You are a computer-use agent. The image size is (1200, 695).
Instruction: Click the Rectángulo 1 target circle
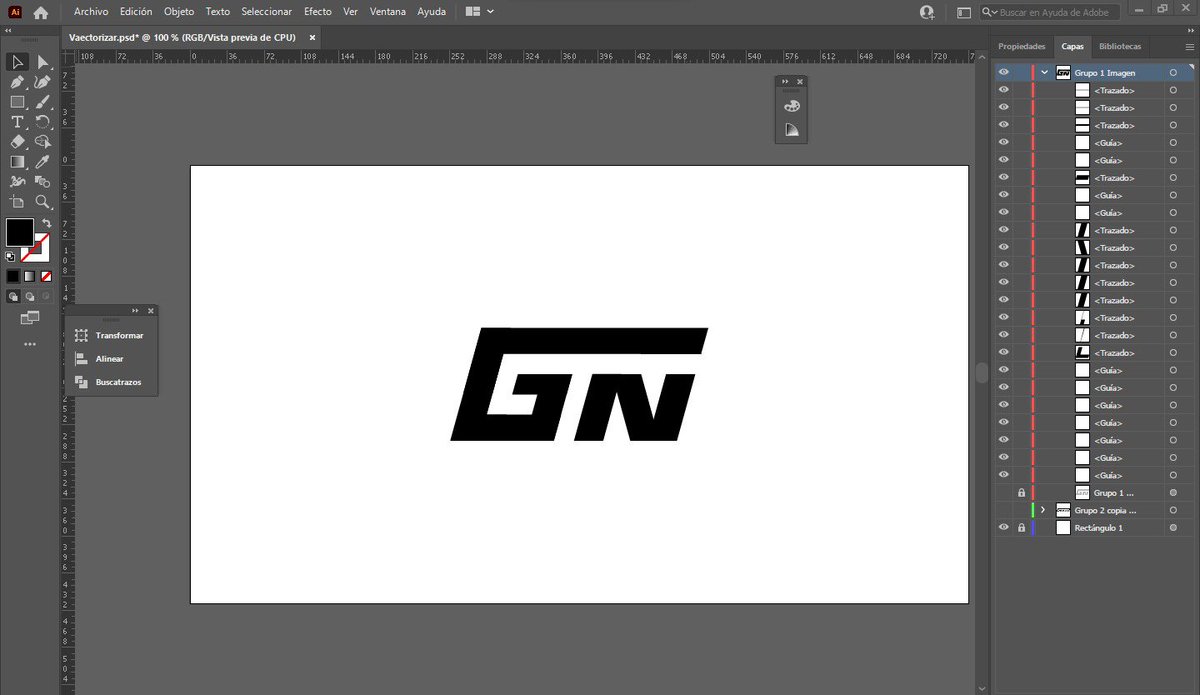click(1173, 528)
